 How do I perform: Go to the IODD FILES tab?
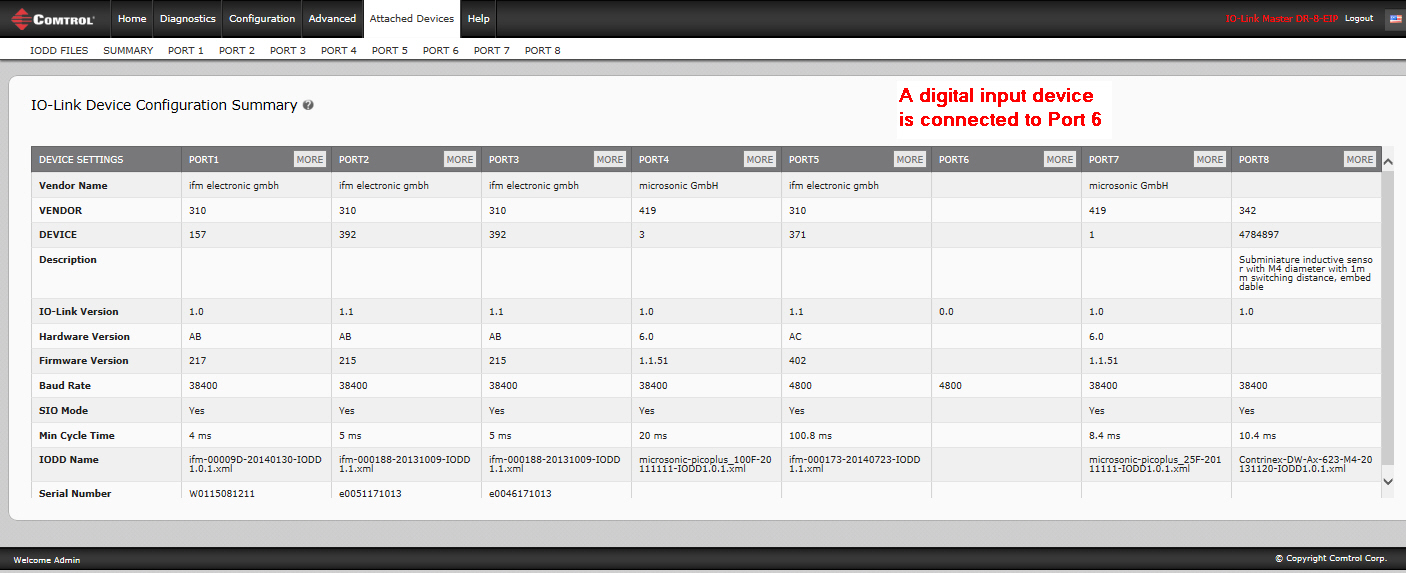point(59,50)
